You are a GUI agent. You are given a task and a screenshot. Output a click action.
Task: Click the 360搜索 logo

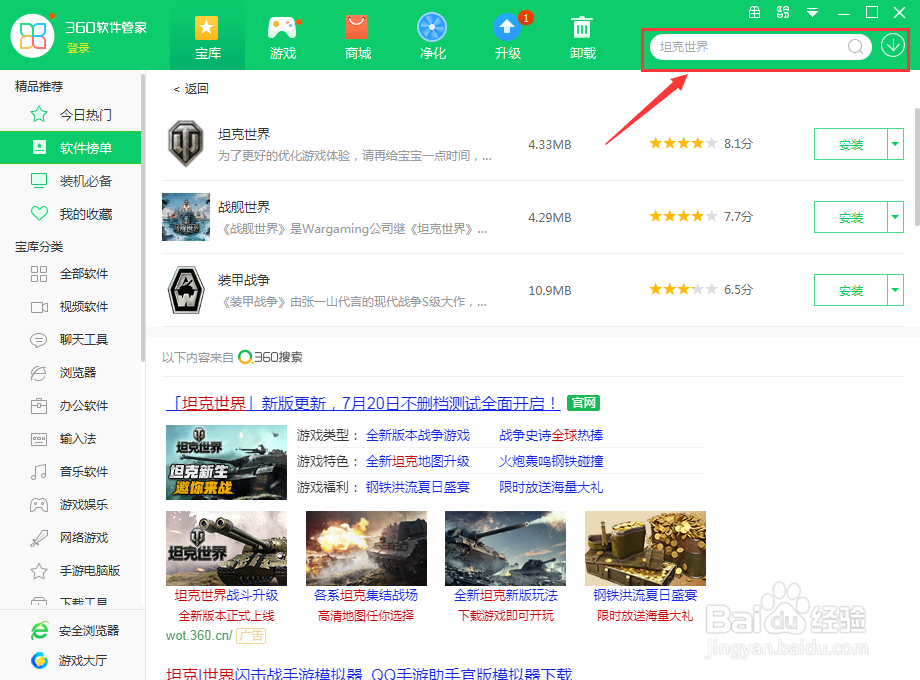[270, 357]
